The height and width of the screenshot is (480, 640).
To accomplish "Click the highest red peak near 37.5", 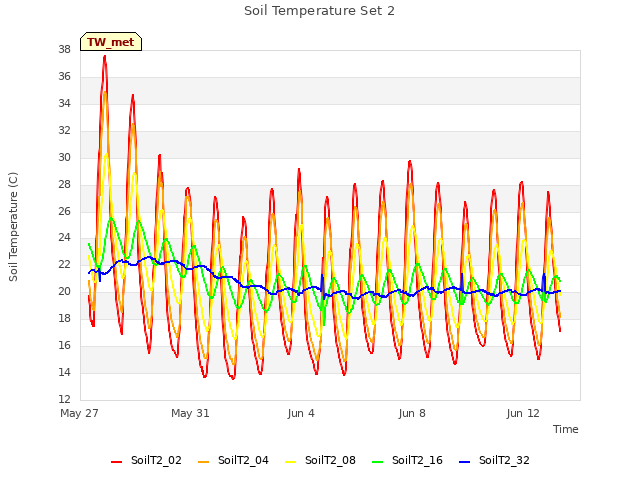I will pyautogui.click(x=105, y=57).
